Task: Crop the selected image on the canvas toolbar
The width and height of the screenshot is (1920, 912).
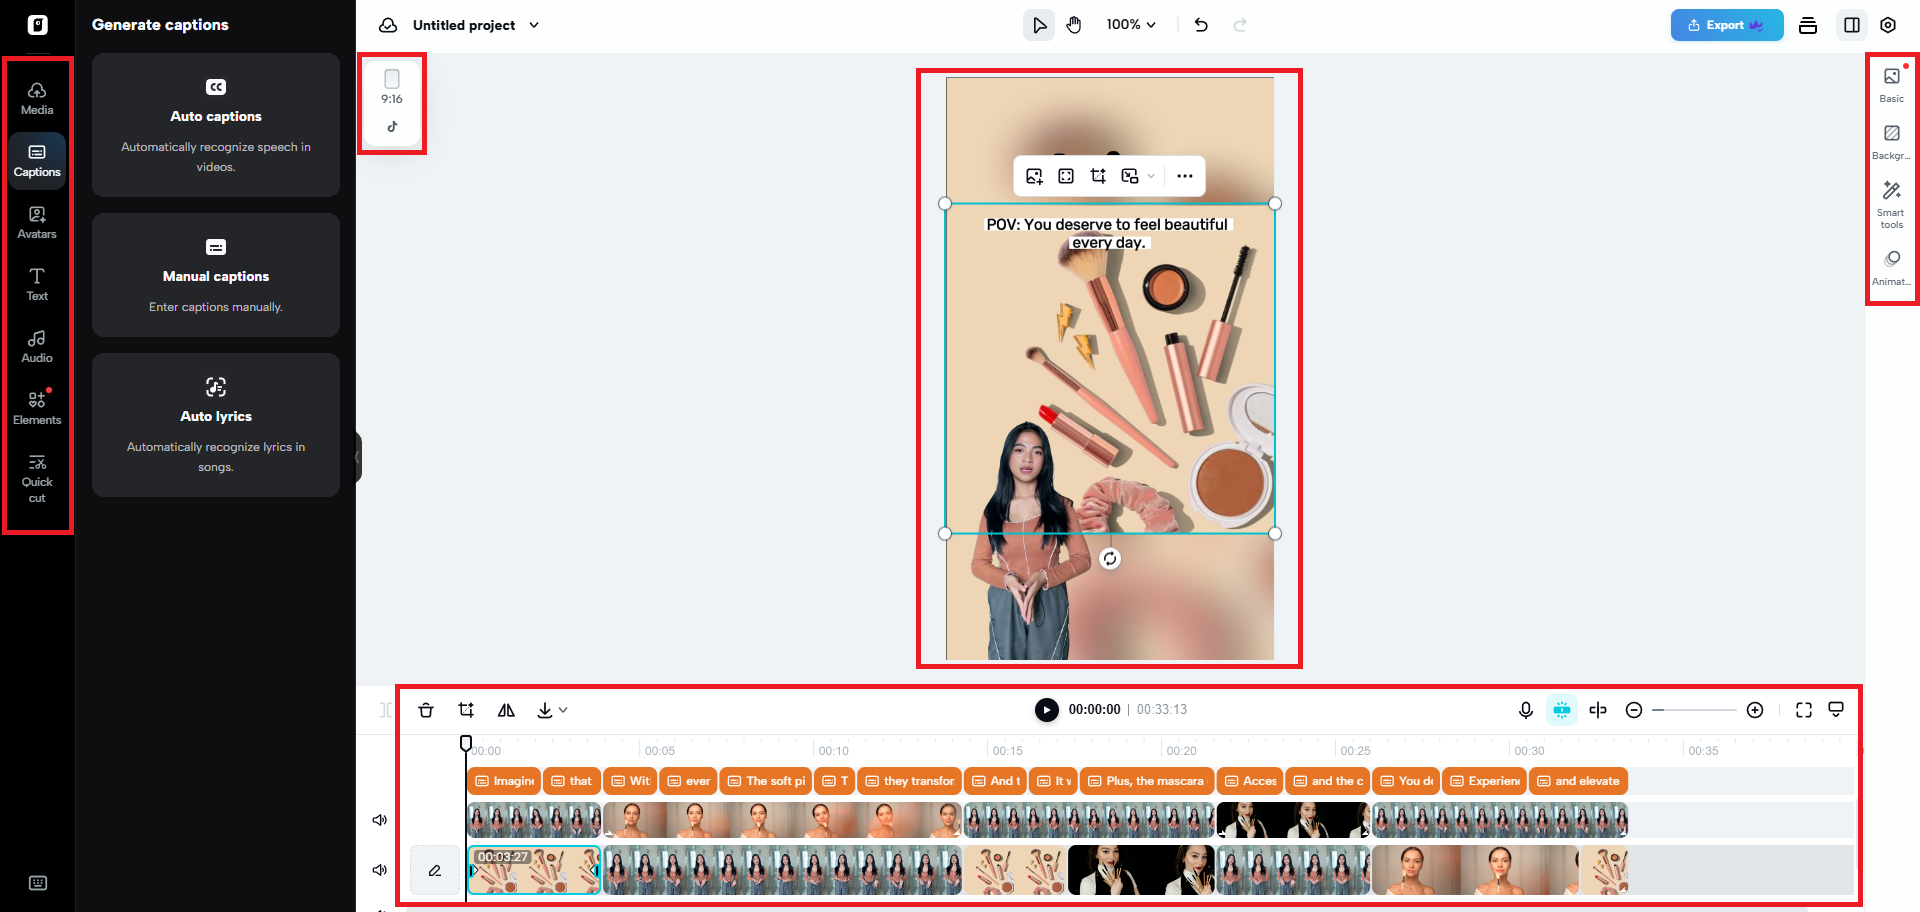Action: [x=1098, y=175]
